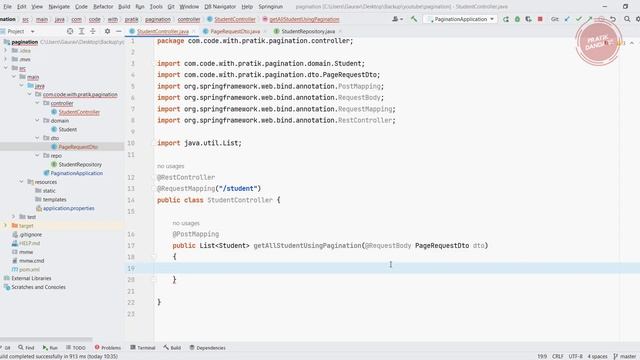The image size is (640, 360).
Task: Click the Run with Coverage icon
Action: (529, 19)
